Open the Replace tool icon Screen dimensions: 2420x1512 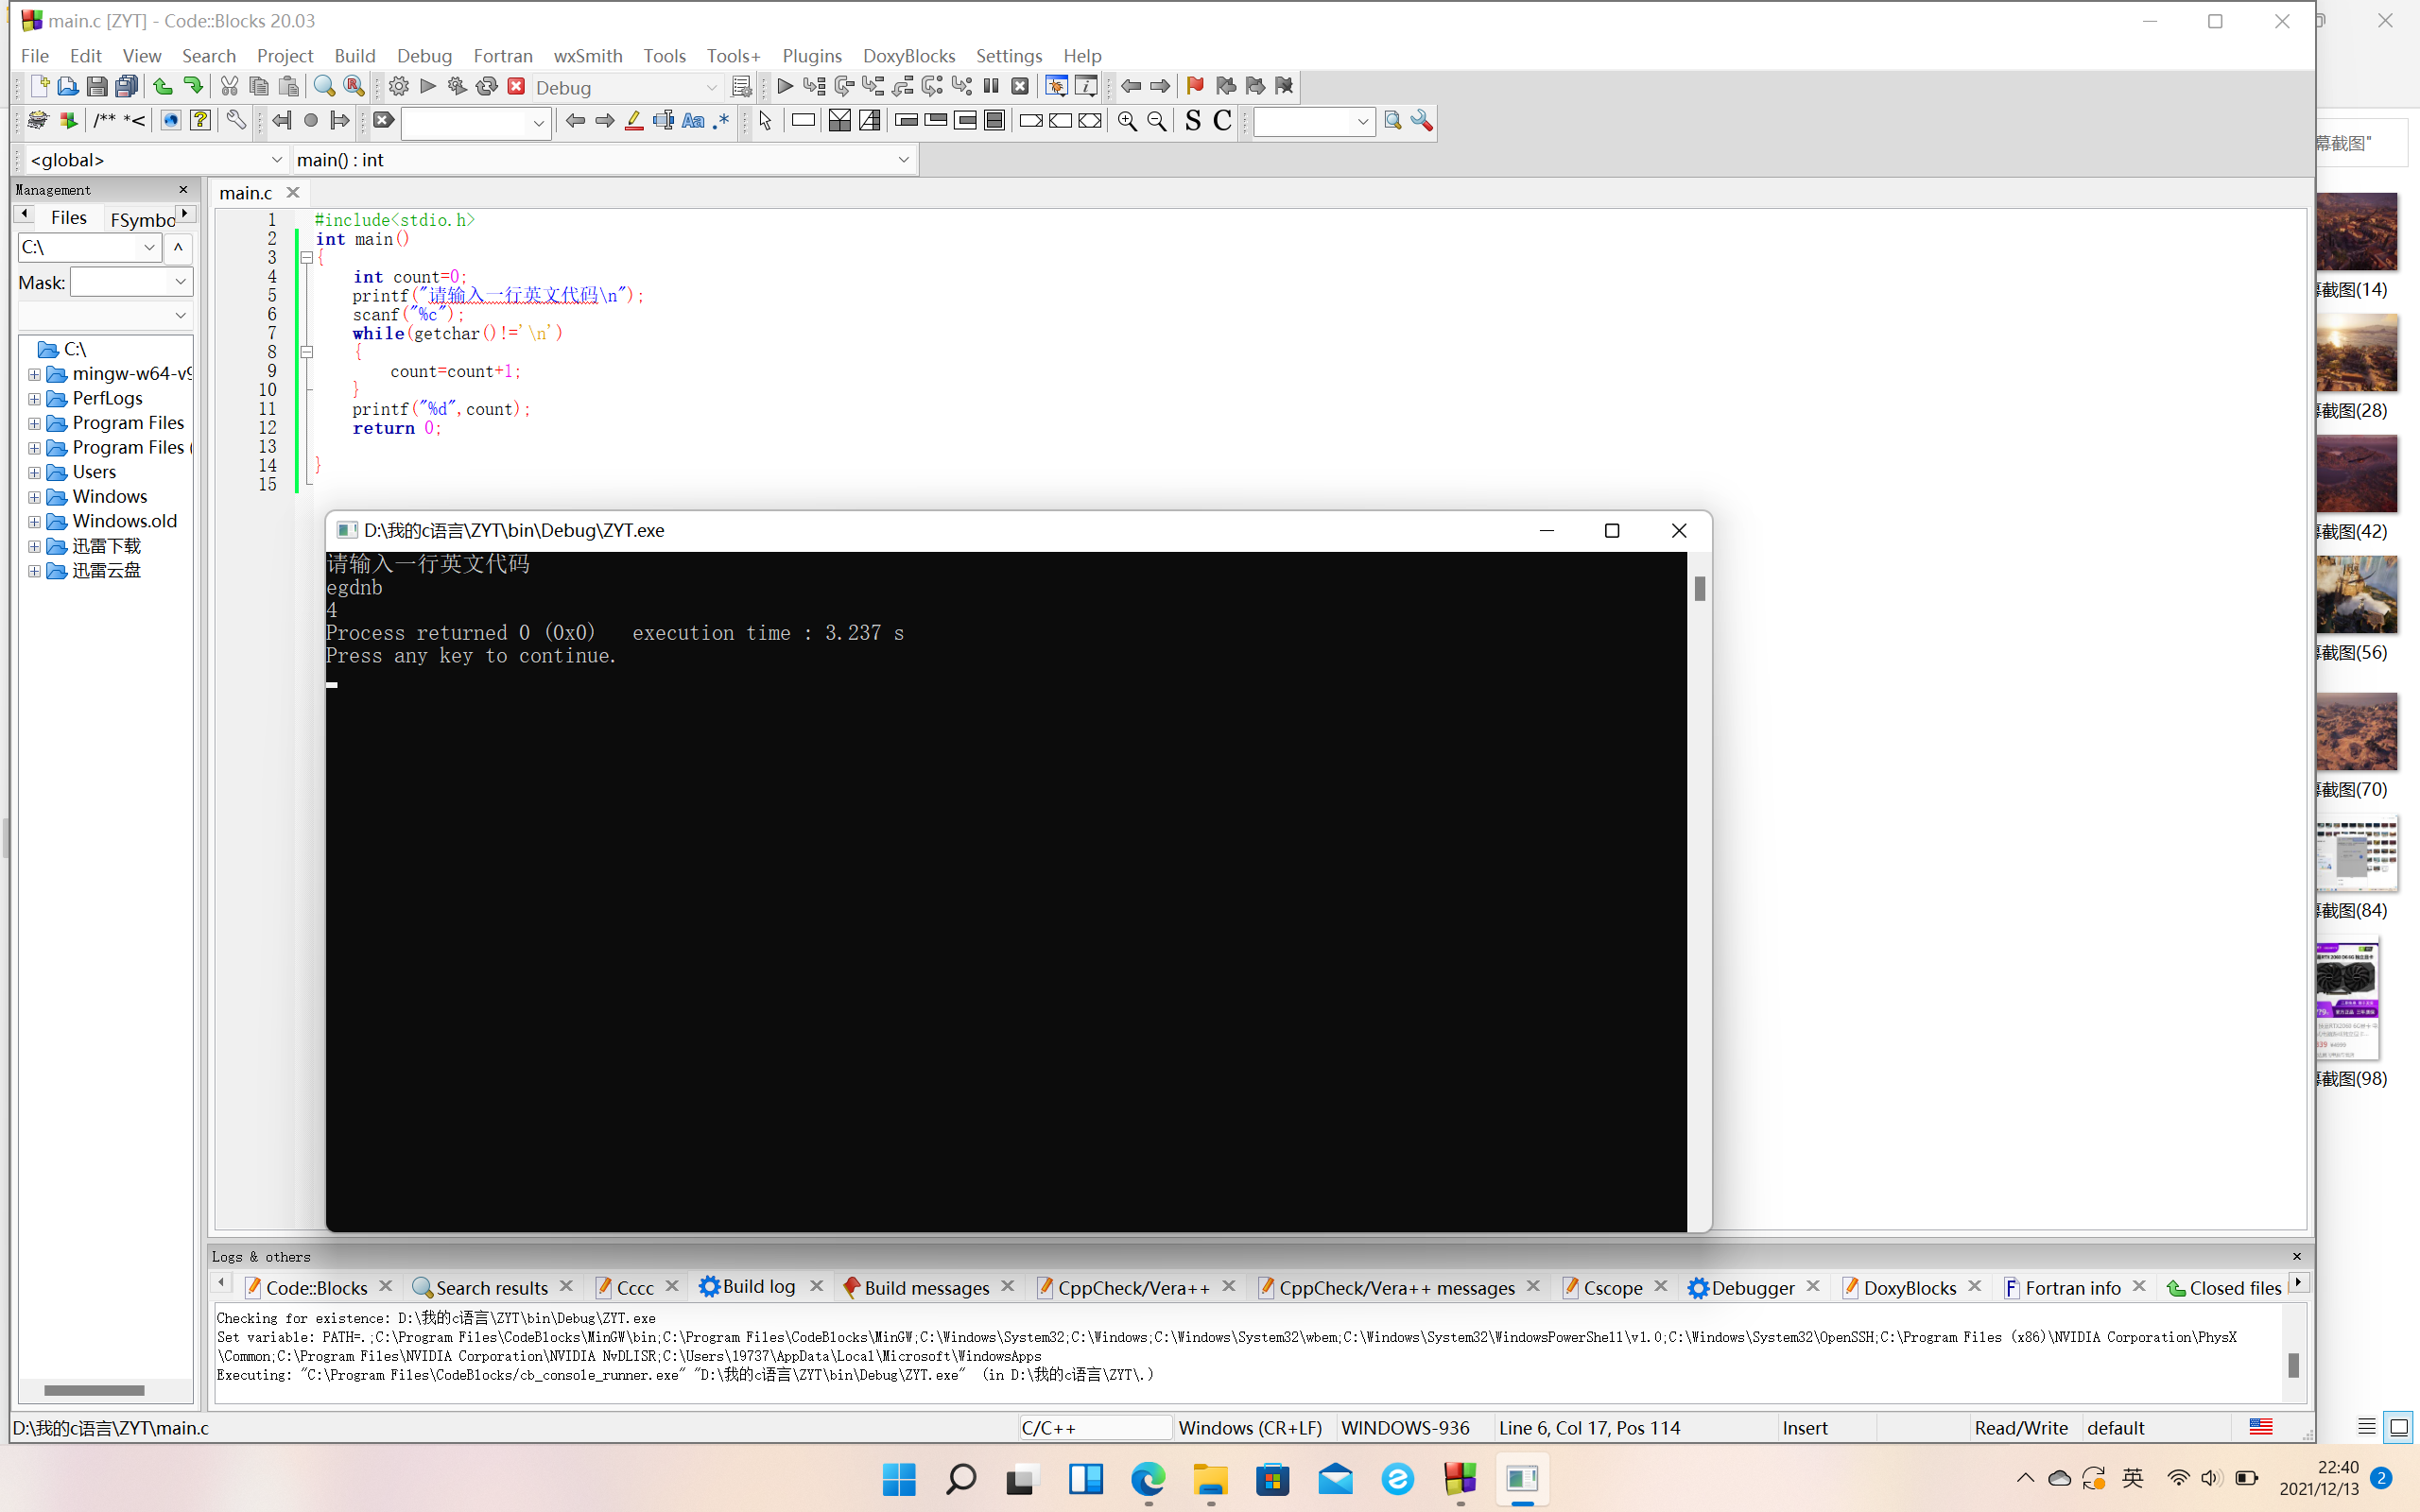click(x=354, y=86)
